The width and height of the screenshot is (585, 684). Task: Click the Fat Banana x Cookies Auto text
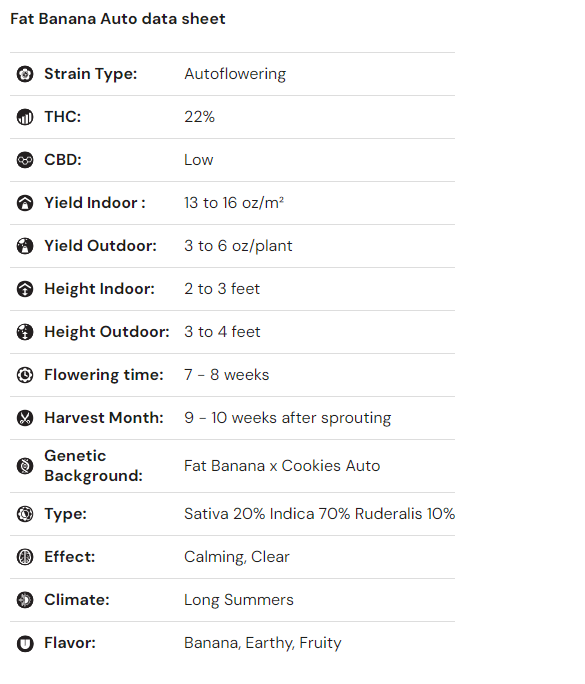(282, 466)
